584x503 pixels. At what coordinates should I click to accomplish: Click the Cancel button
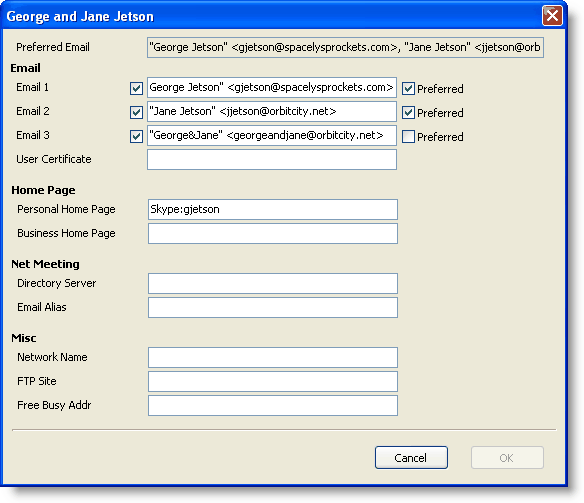[x=411, y=458]
